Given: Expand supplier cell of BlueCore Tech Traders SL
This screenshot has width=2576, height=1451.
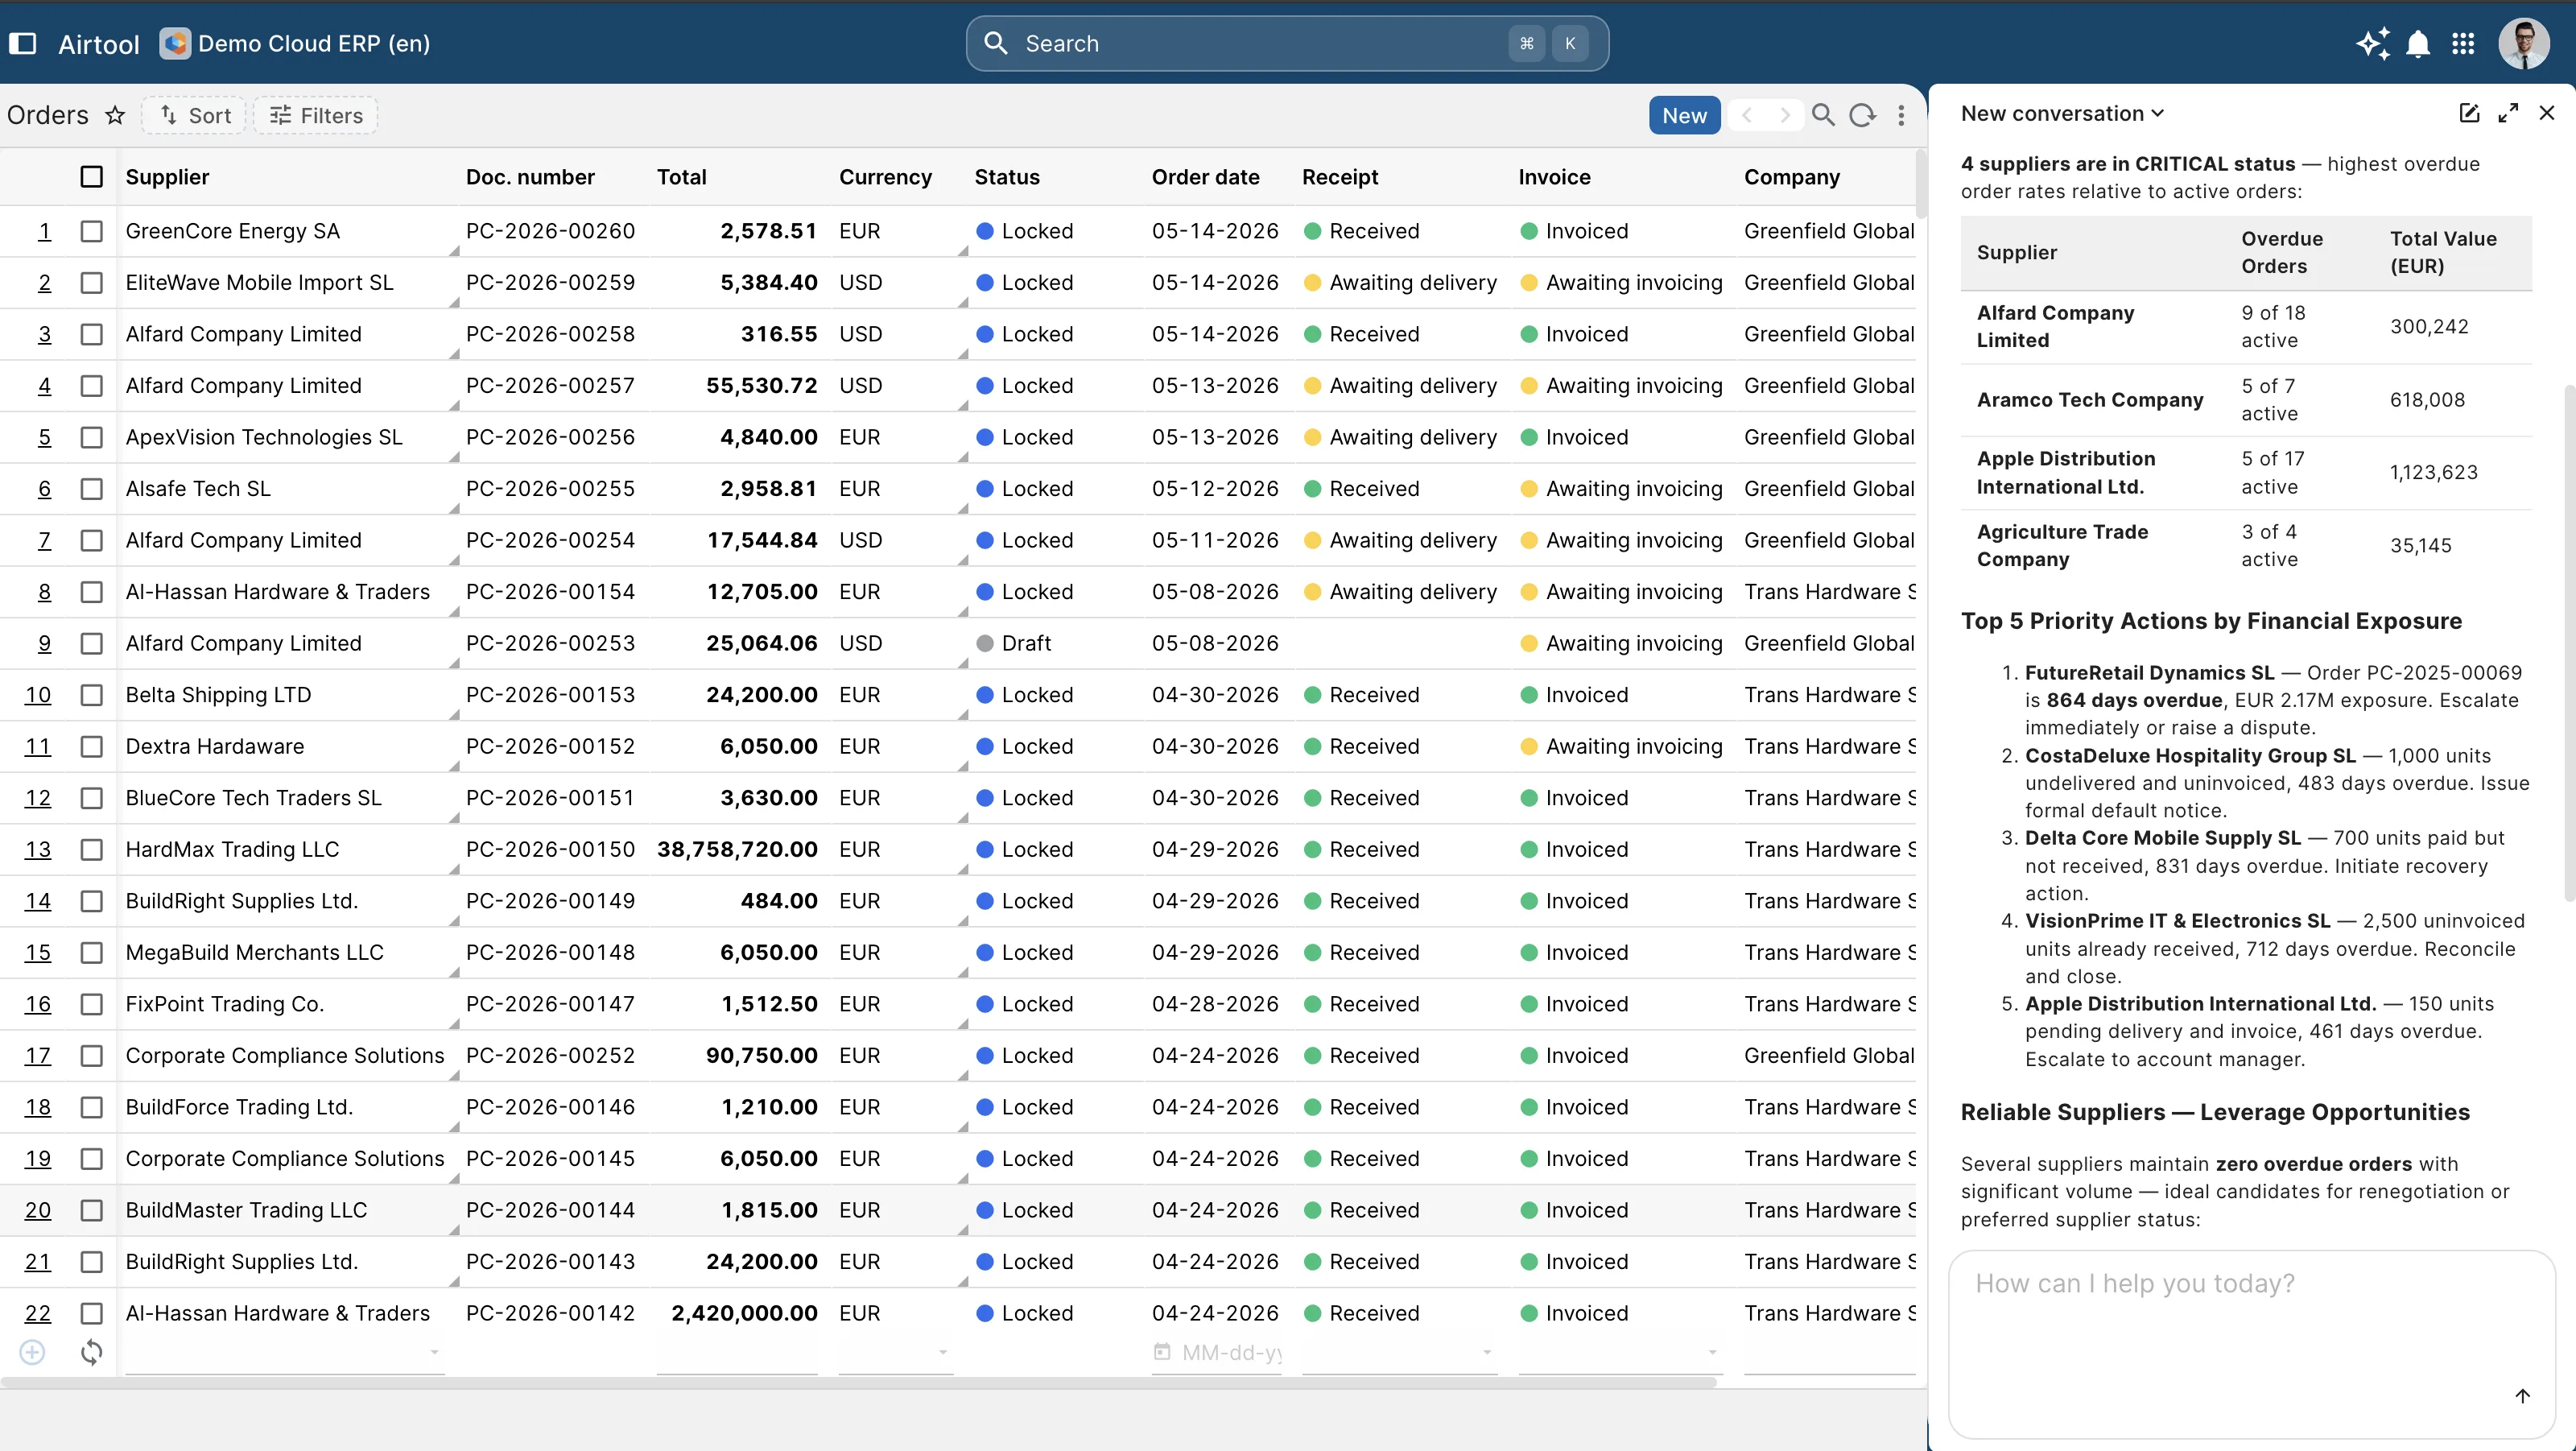Looking at the screenshot, I should (455, 818).
